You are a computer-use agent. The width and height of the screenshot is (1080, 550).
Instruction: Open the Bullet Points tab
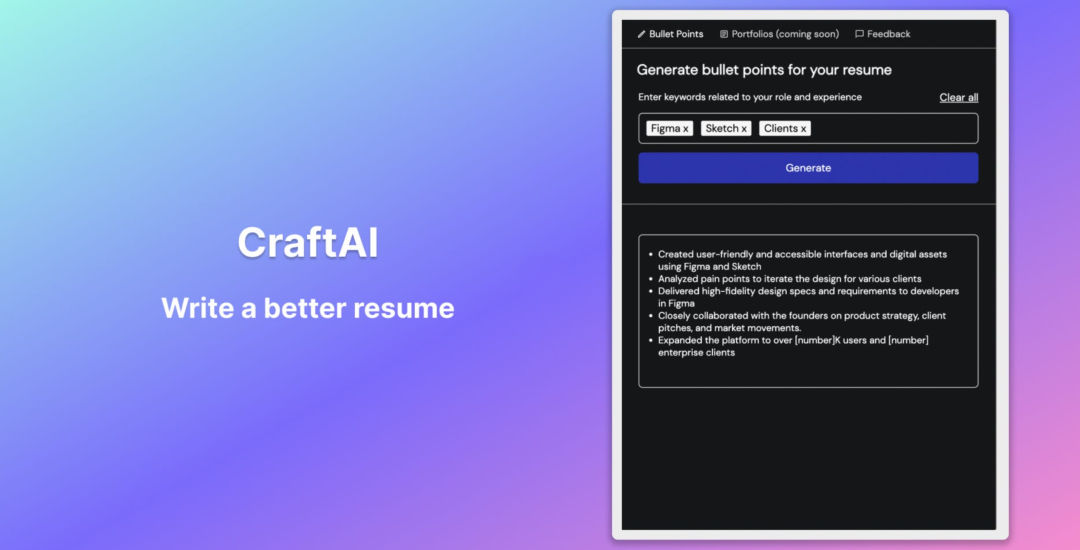click(x=670, y=34)
